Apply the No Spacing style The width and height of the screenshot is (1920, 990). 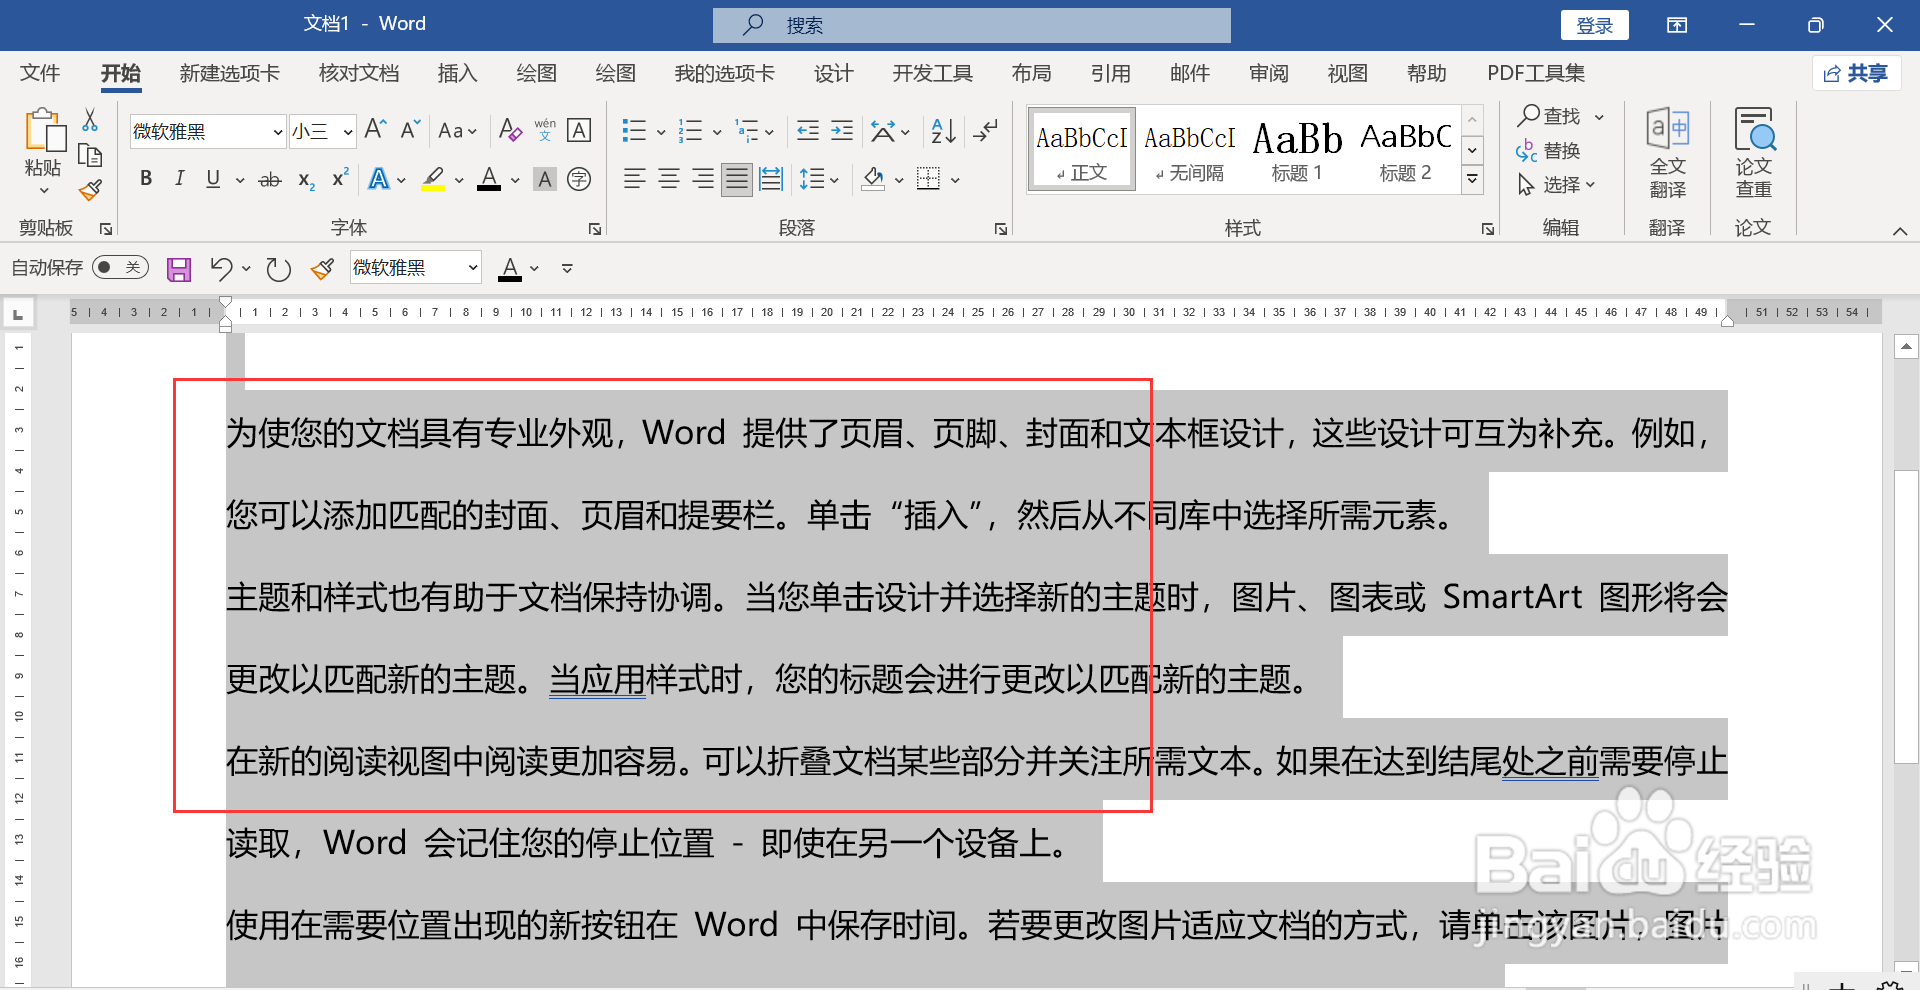point(1189,149)
